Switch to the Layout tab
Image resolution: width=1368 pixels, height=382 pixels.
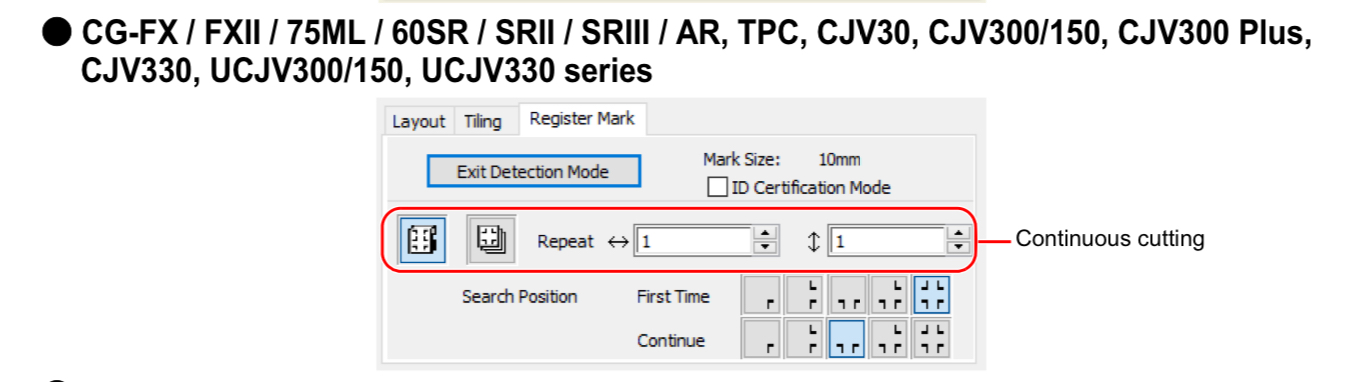(x=418, y=121)
